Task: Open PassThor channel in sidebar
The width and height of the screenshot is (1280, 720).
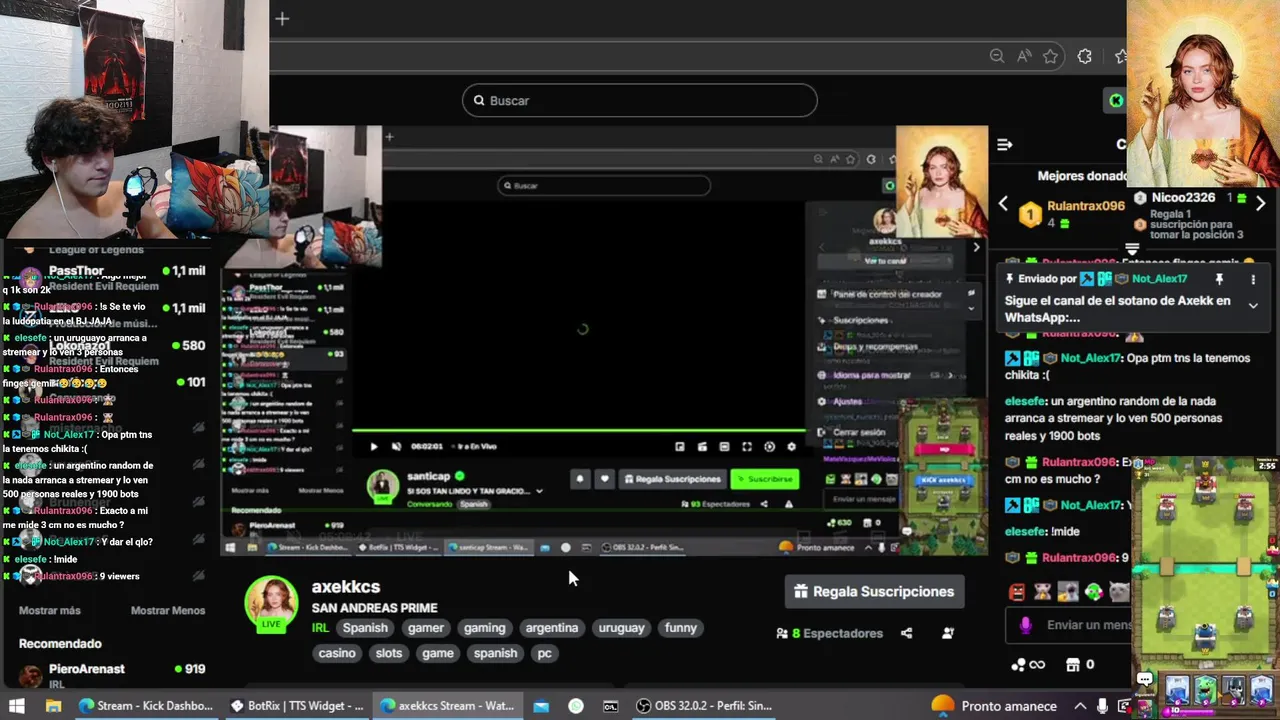Action: (76, 271)
